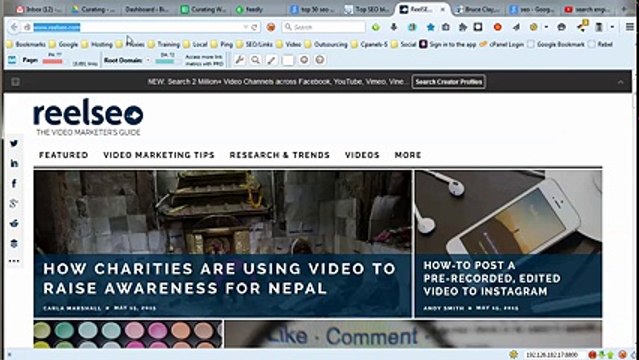Switch to the Inbox (12) tab

tap(39, 9)
